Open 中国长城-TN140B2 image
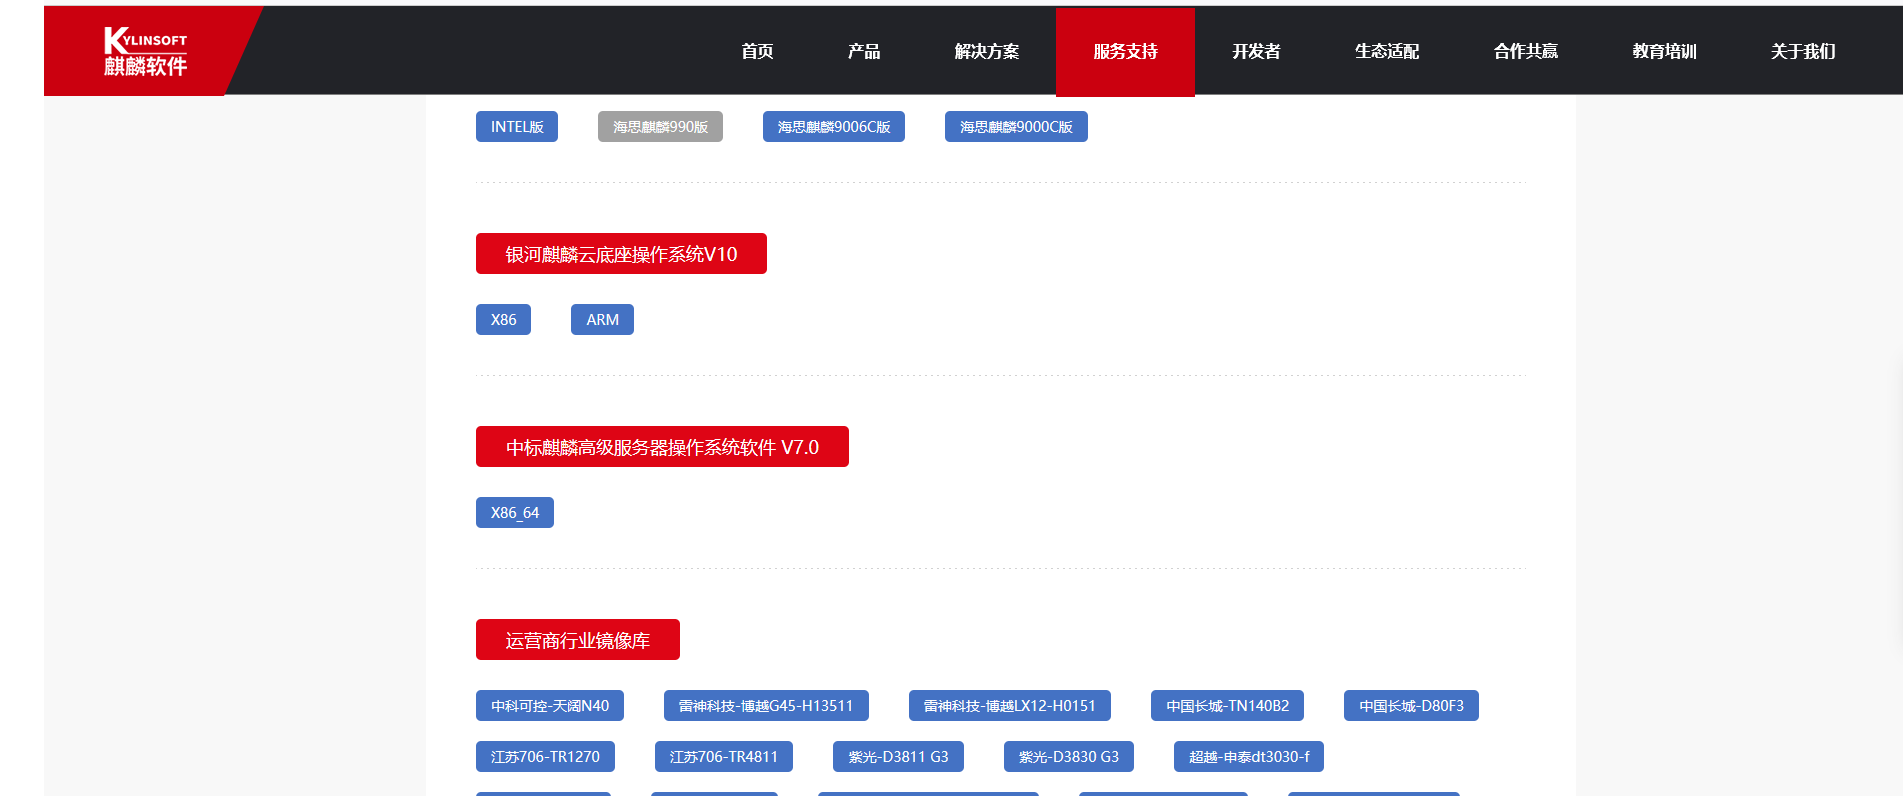 tap(1227, 706)
